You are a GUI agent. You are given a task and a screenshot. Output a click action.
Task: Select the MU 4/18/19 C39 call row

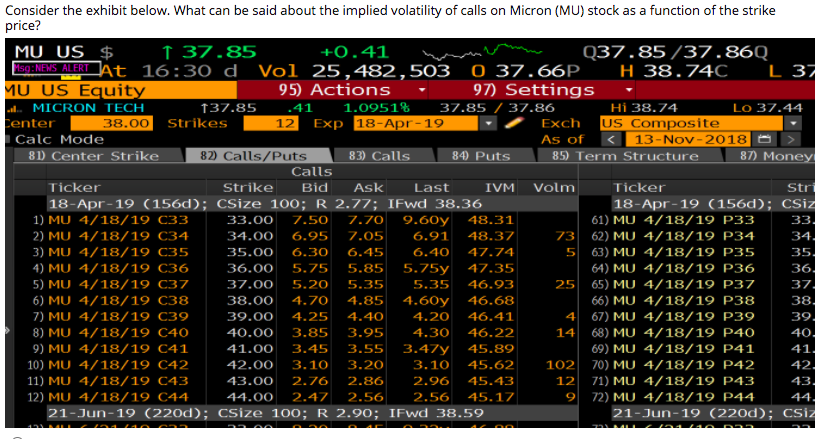(x=295, y=317)
